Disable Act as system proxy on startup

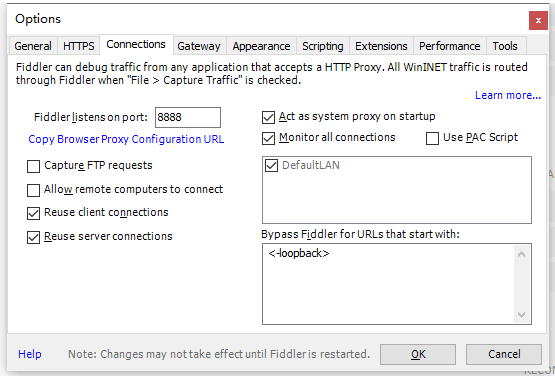268,117
